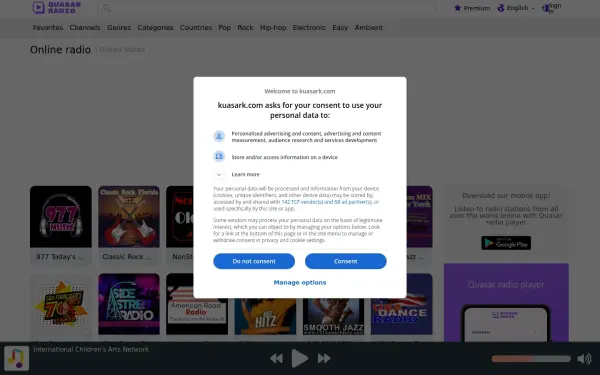Open the Dance Radio station thumbnail
Image resolution: width=600 pixels, height=375 pixels.
coord(401,316)
